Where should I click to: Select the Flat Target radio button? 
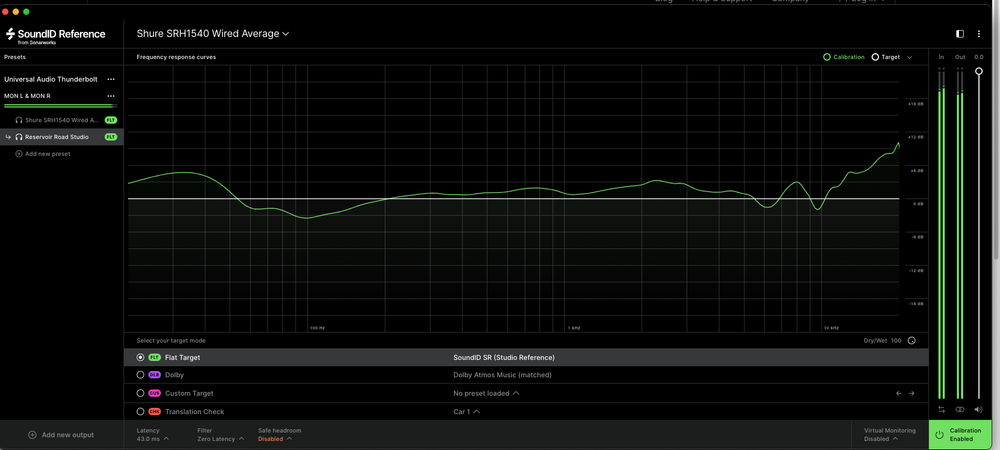(x=140, y=358)
